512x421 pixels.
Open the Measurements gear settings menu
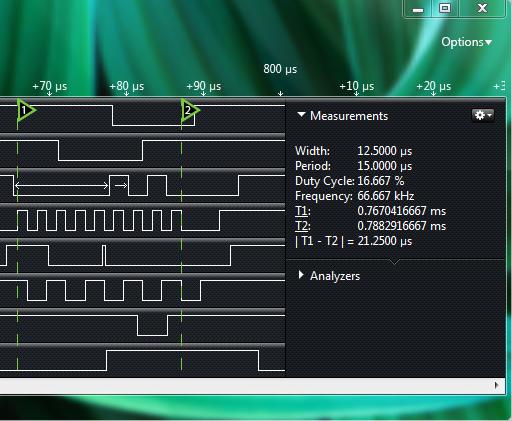click(x=483, y=115)
